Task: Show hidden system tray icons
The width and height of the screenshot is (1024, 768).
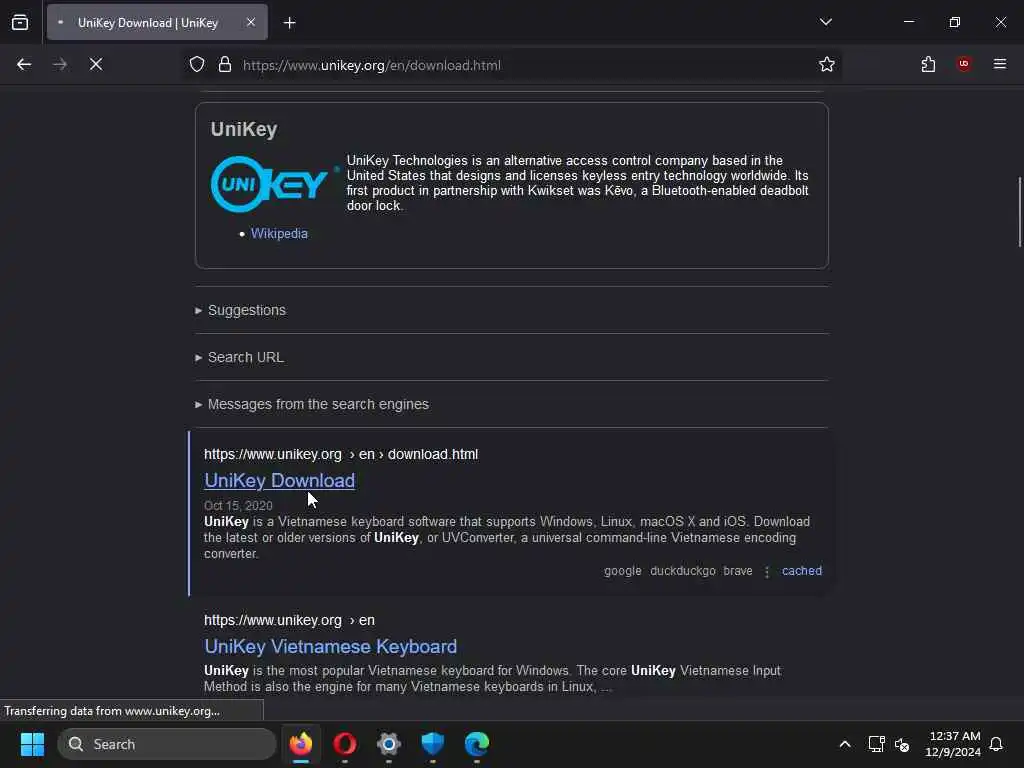Action: point(844,744)
